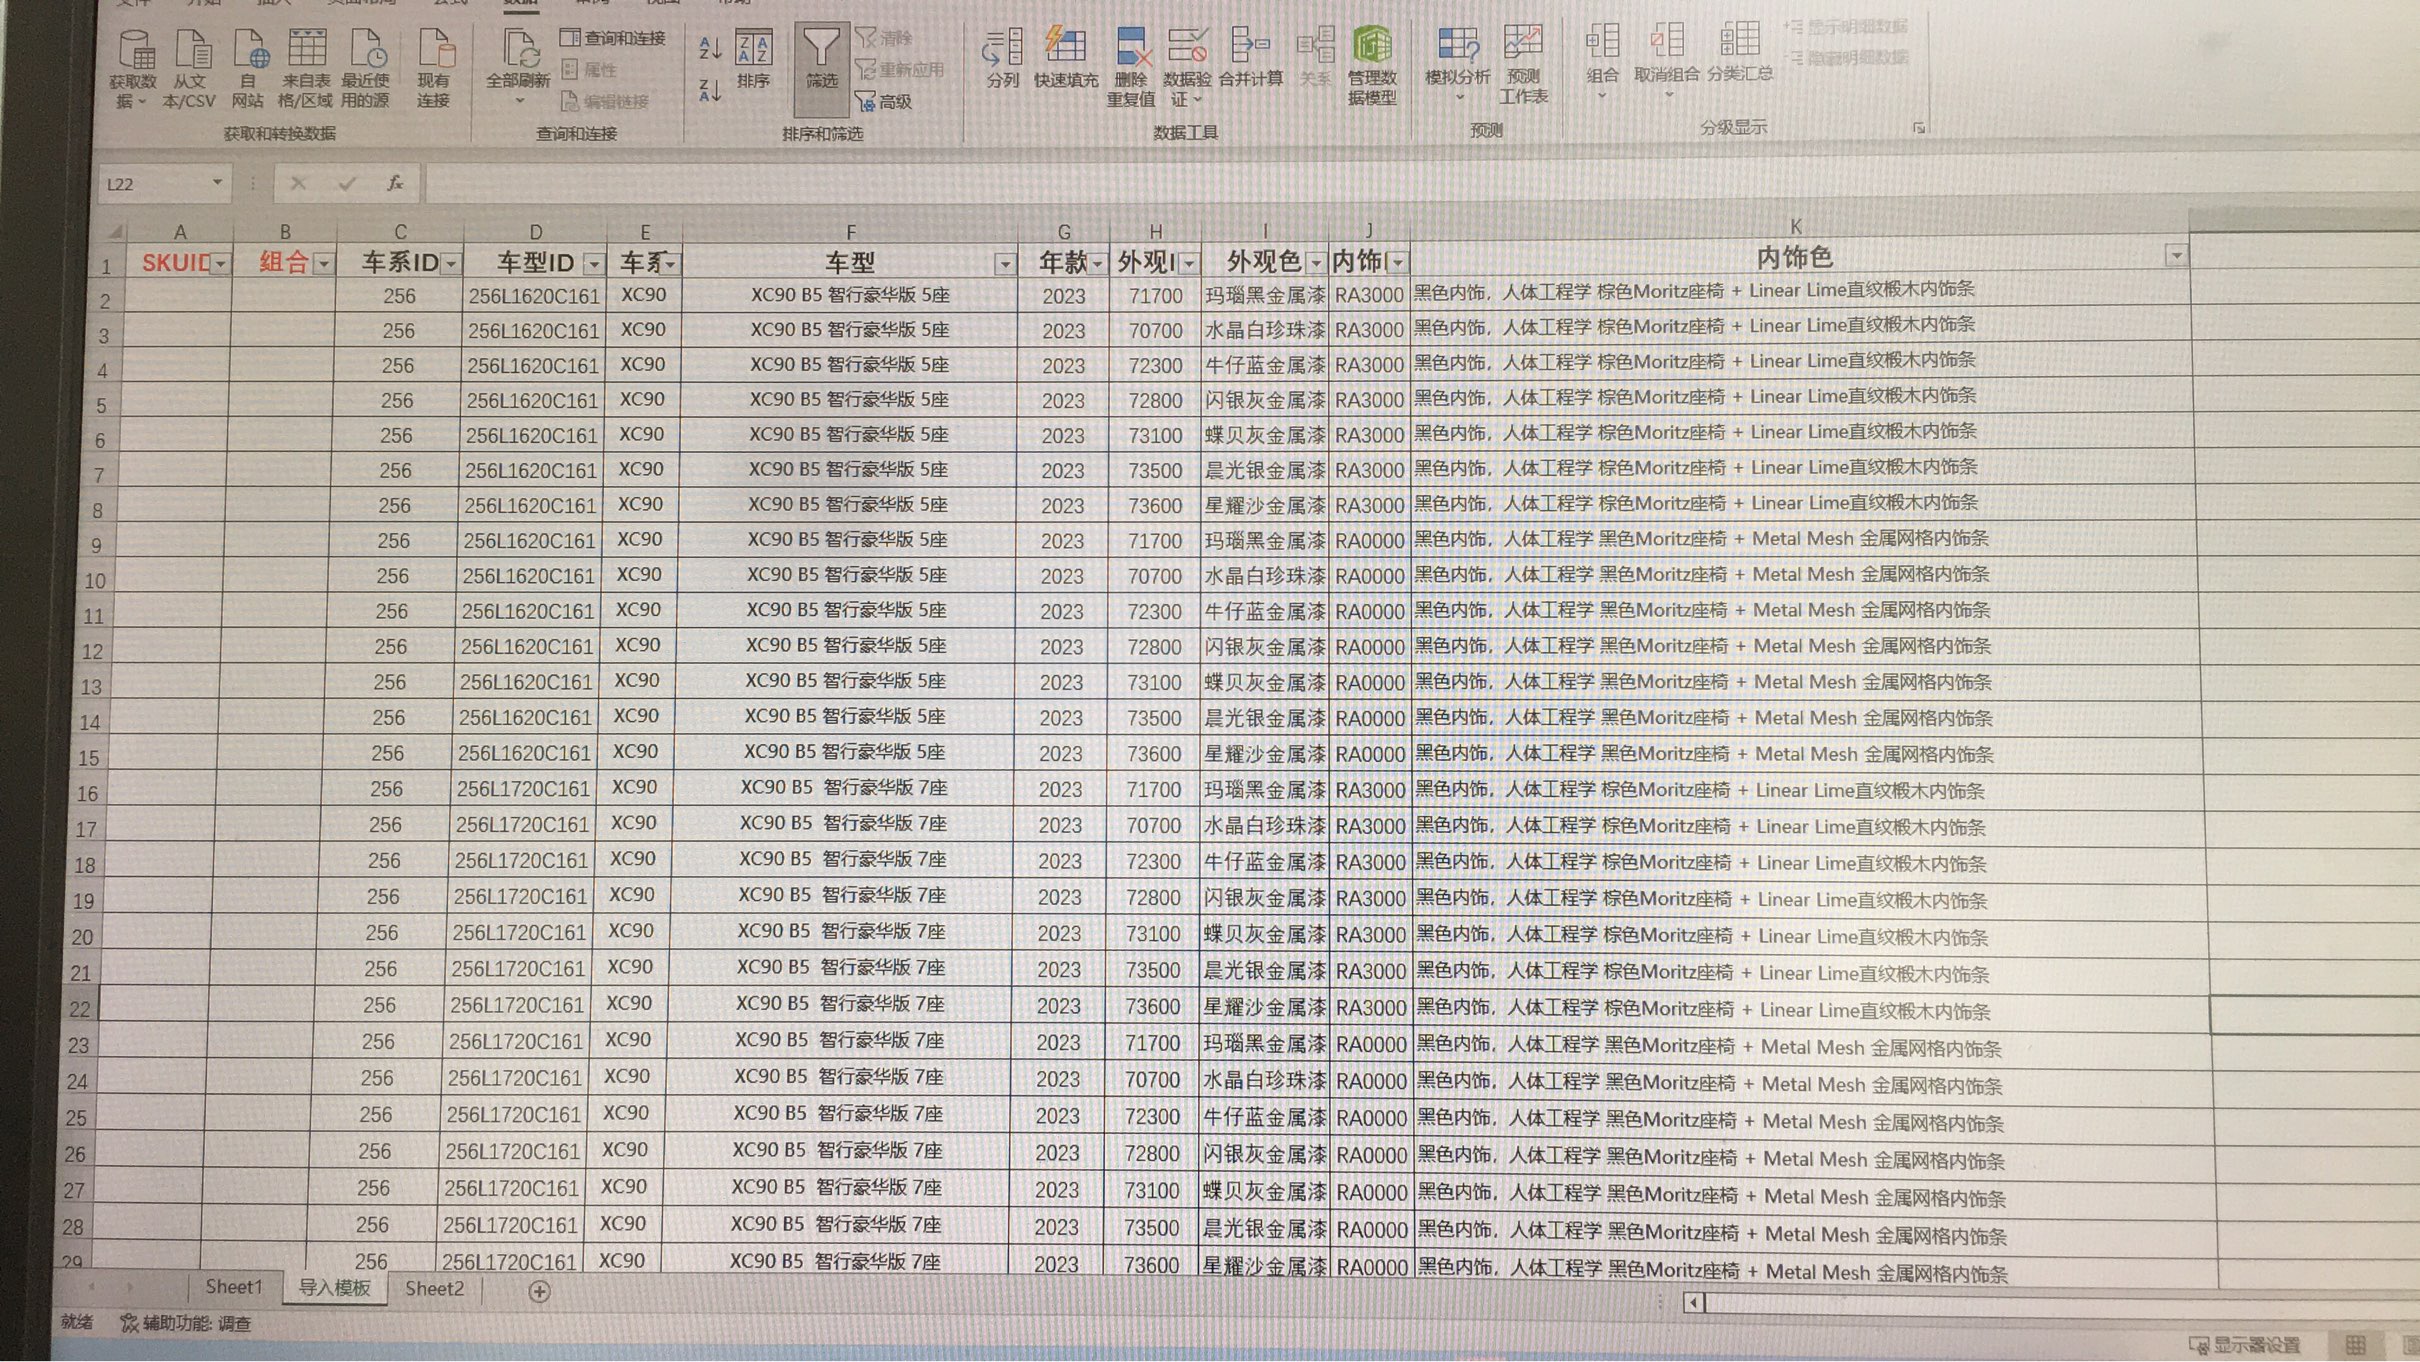Click cell 73600 in row 22
The height and width of the screenshot is (1362, 2420).
tap(1152, 1006)
